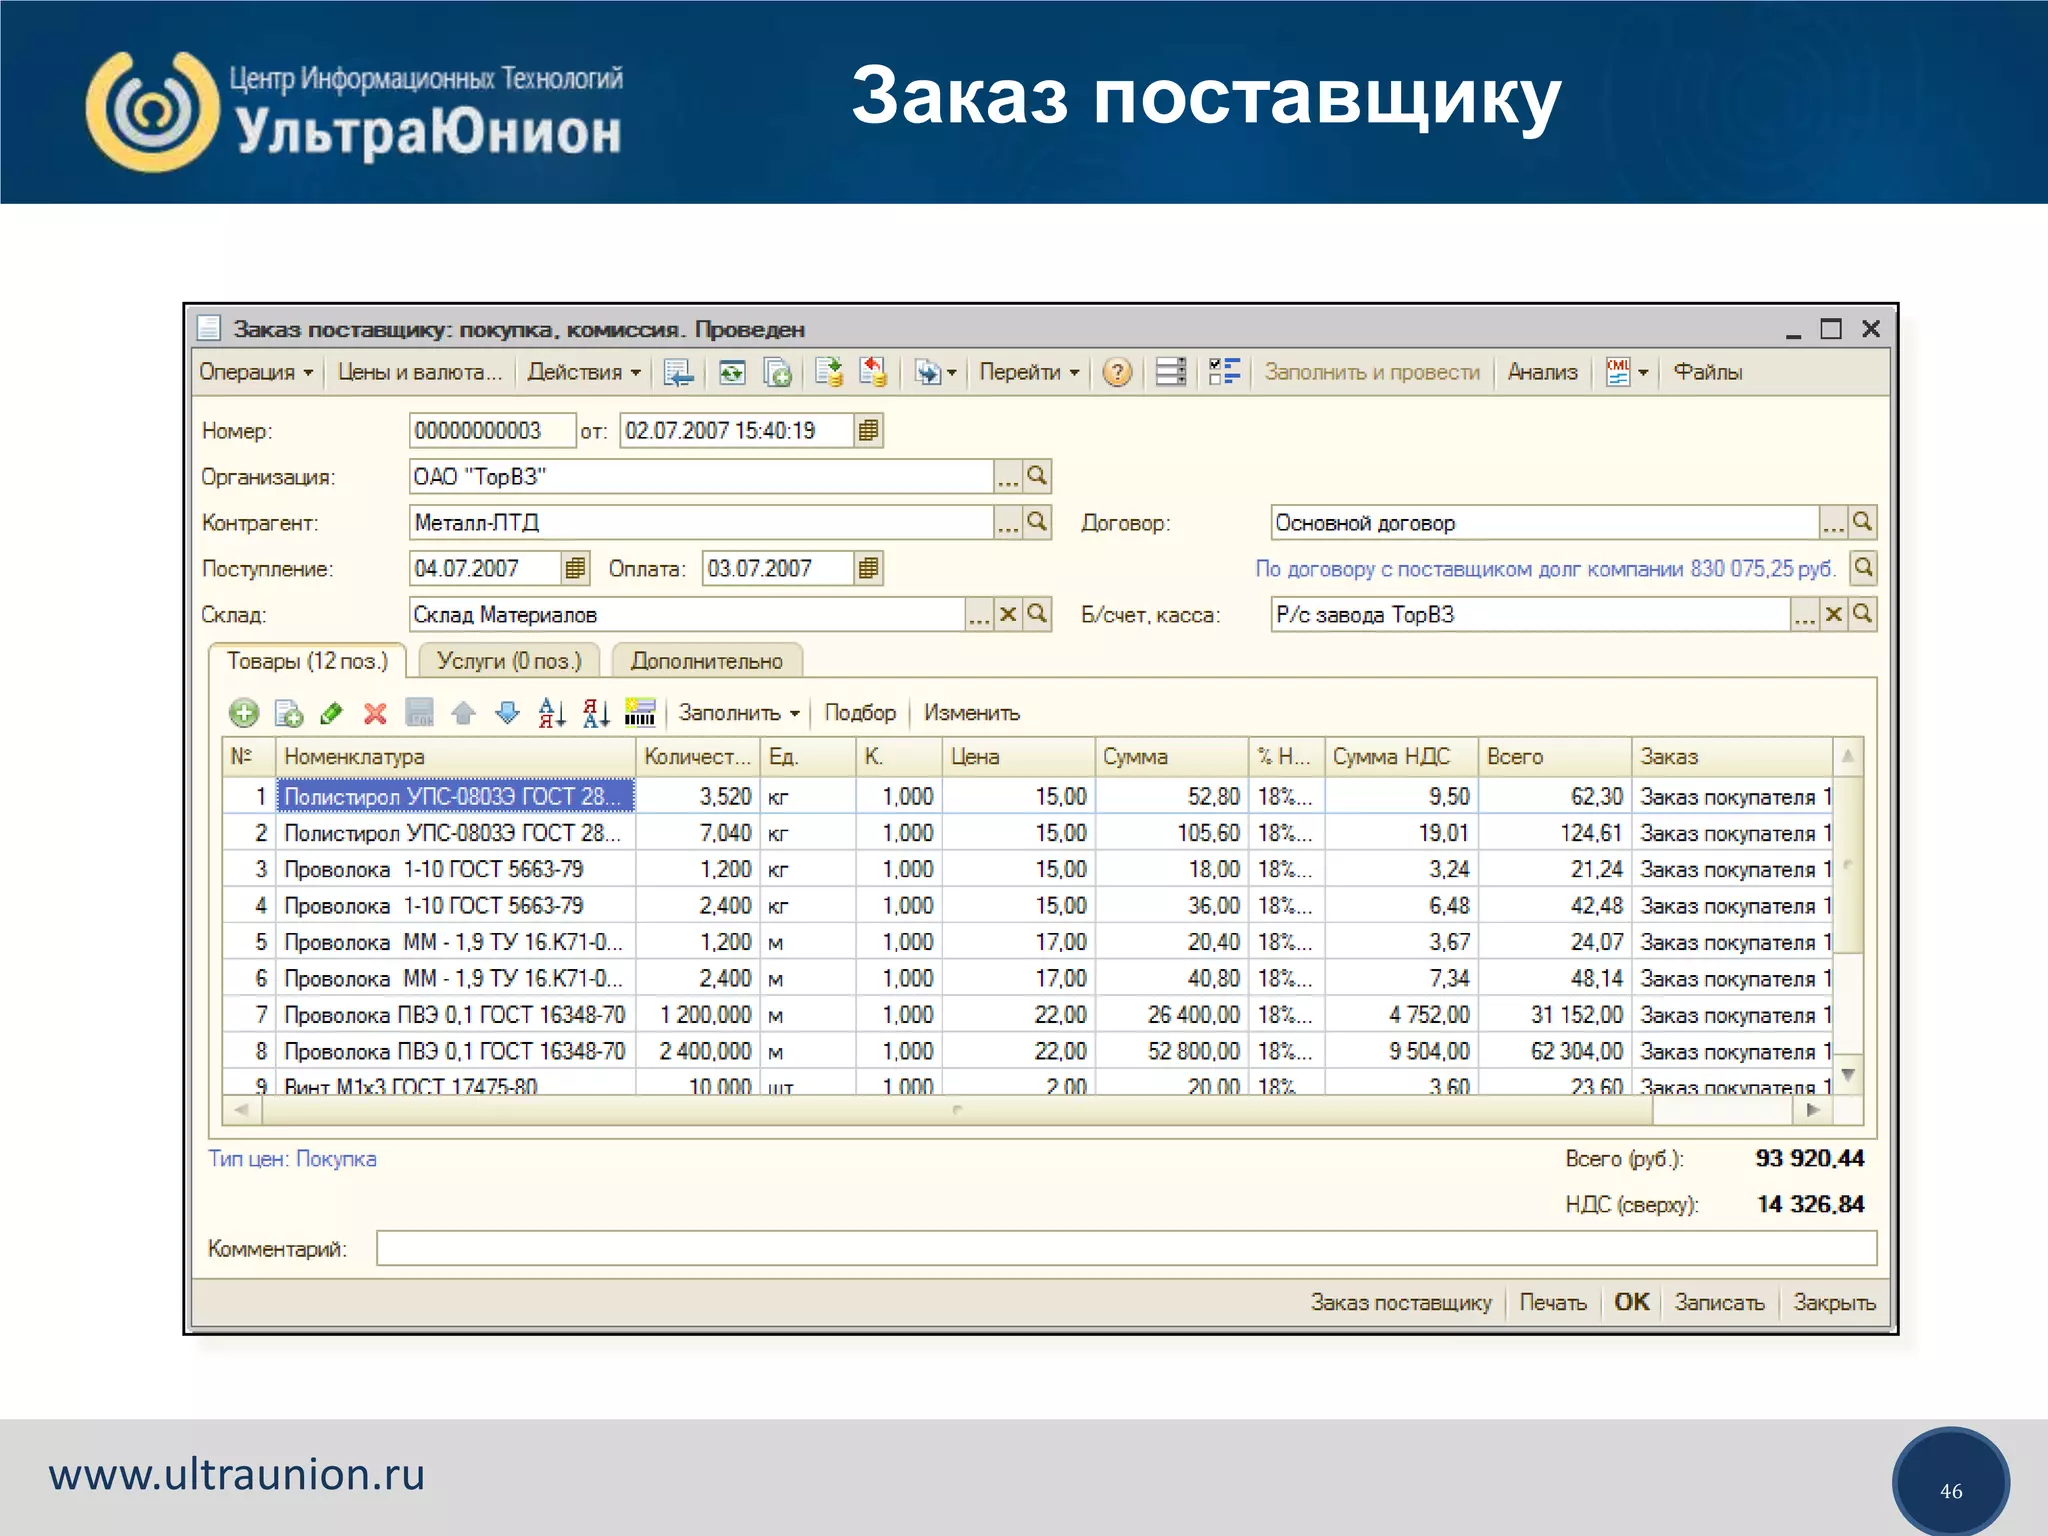Click the Подбор button
Screen dimensions: 2048x1536
tap(860, 713)
